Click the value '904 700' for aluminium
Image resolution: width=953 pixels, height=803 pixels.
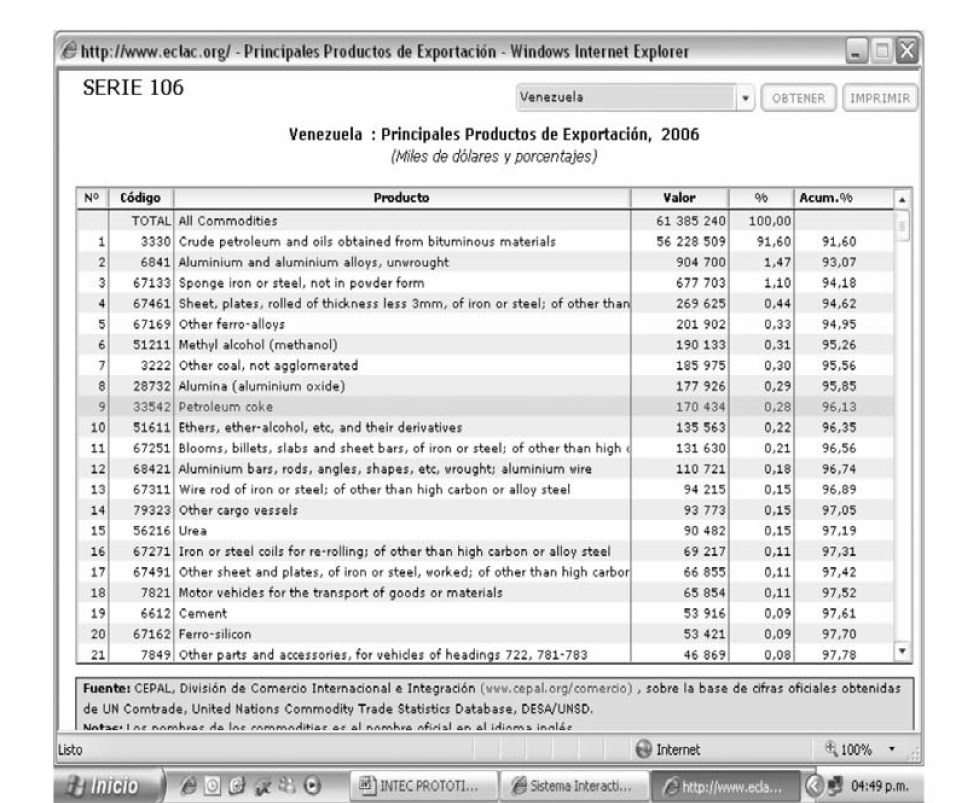[x=701, y=262]
